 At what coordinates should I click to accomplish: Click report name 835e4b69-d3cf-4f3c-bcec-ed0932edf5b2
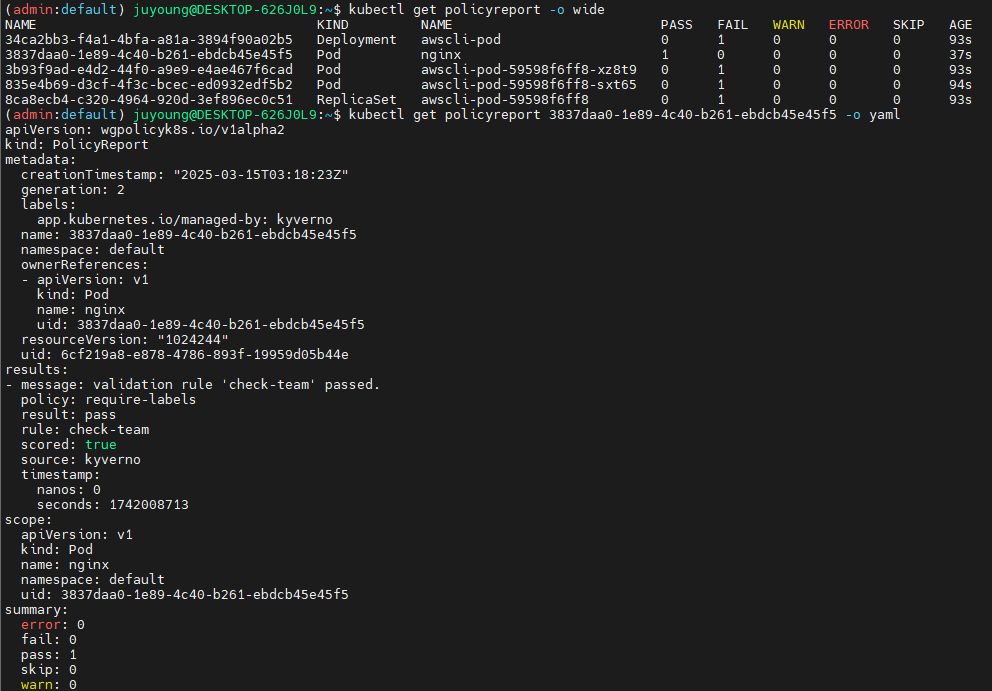click(149, 85)
